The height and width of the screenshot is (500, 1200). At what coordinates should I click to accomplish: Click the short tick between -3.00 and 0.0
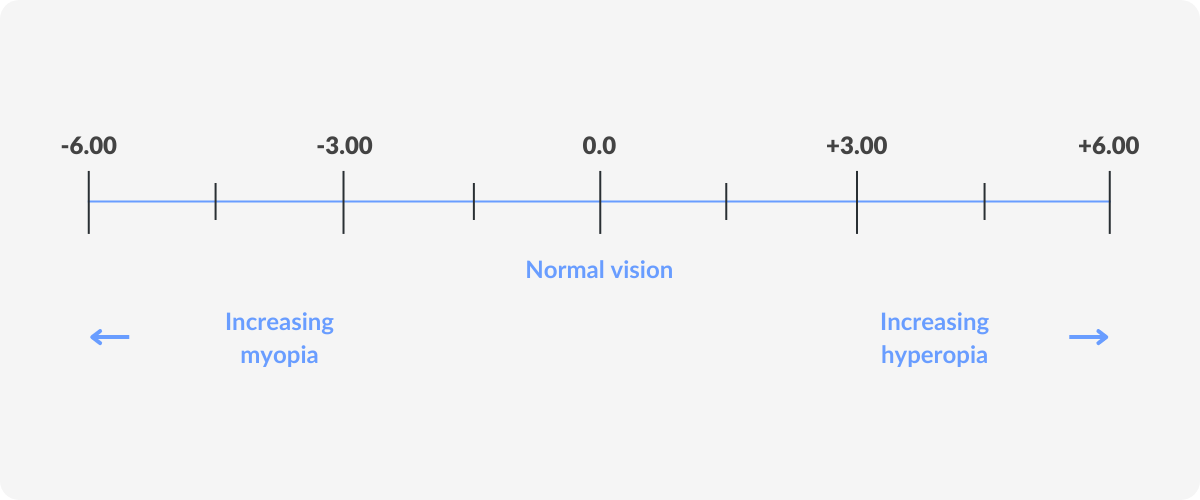[x=474, y=202]
